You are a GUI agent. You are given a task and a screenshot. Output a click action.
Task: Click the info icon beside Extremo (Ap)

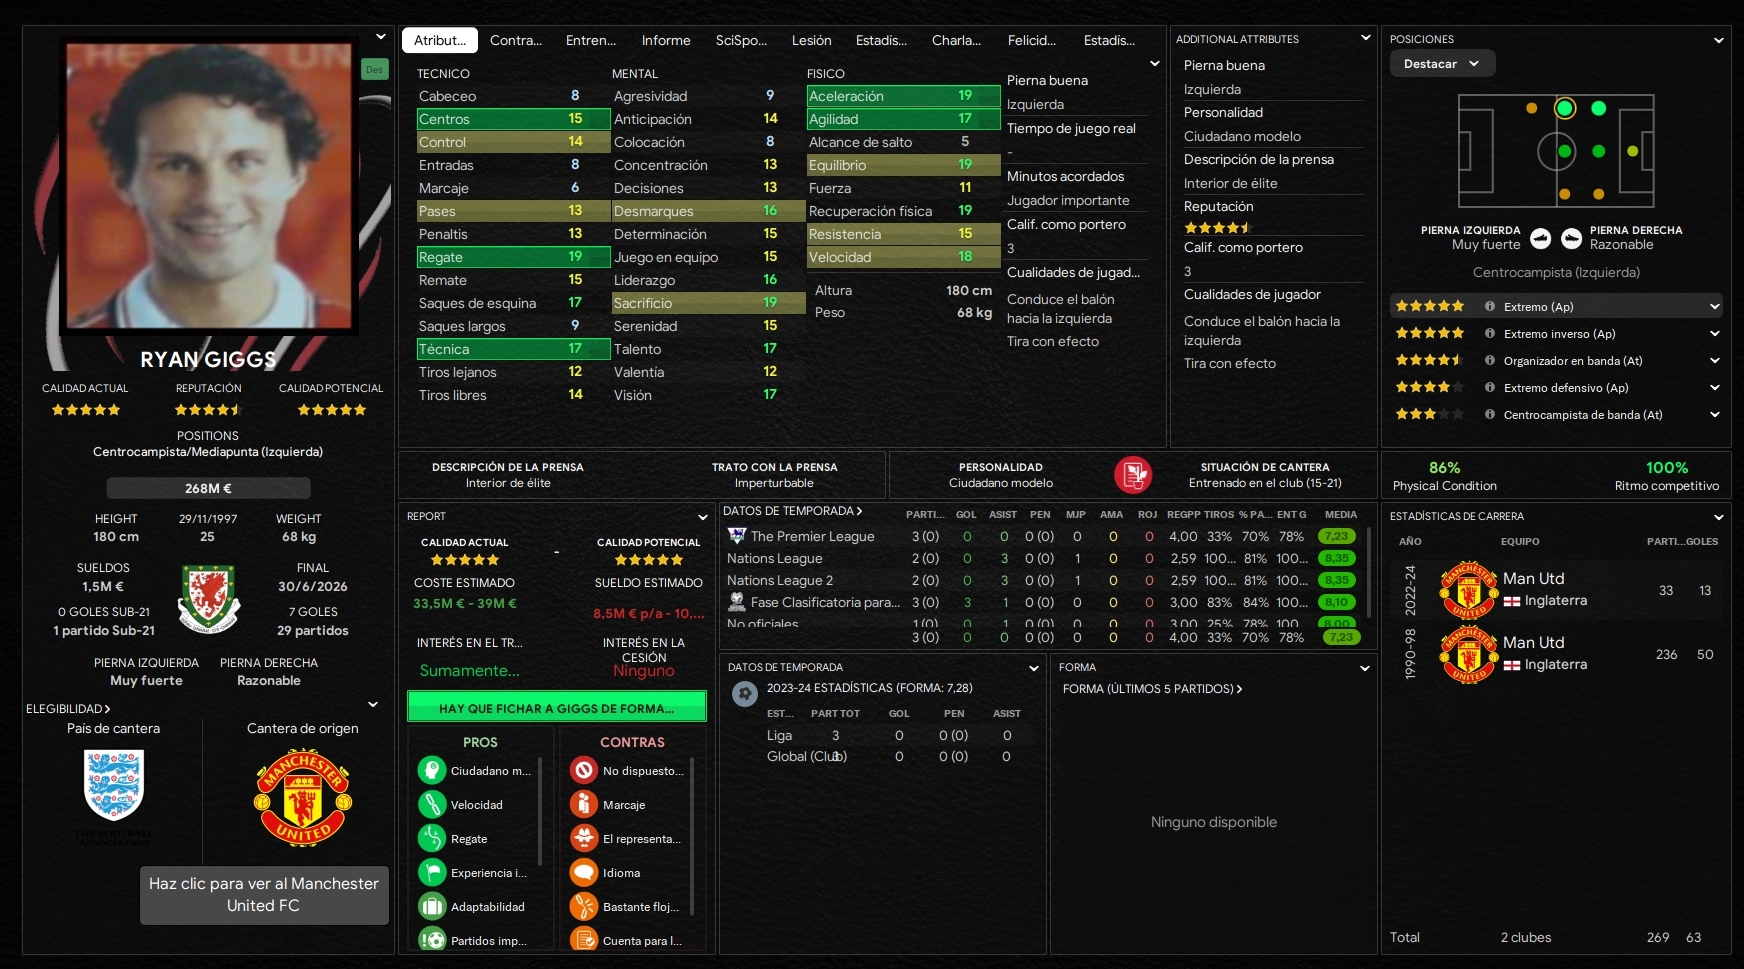coord(1490,307)
